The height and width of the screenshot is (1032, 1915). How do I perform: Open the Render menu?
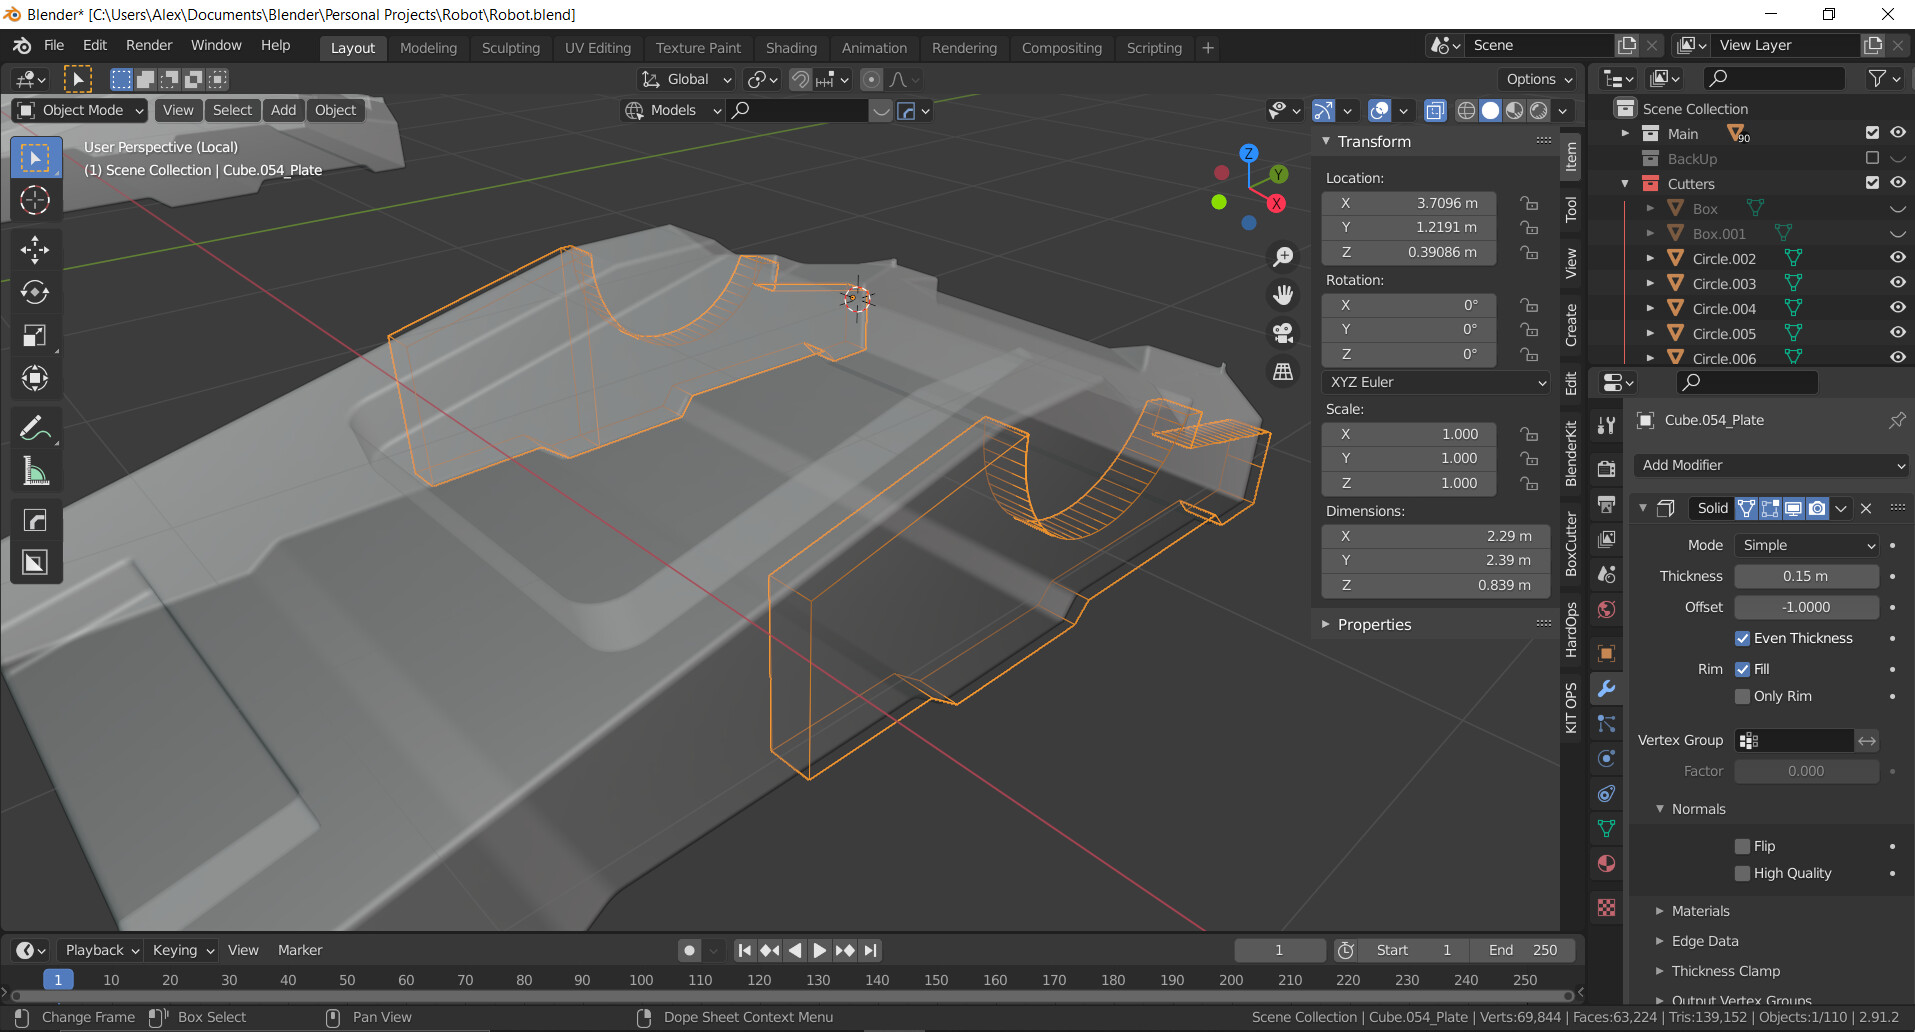149,45
